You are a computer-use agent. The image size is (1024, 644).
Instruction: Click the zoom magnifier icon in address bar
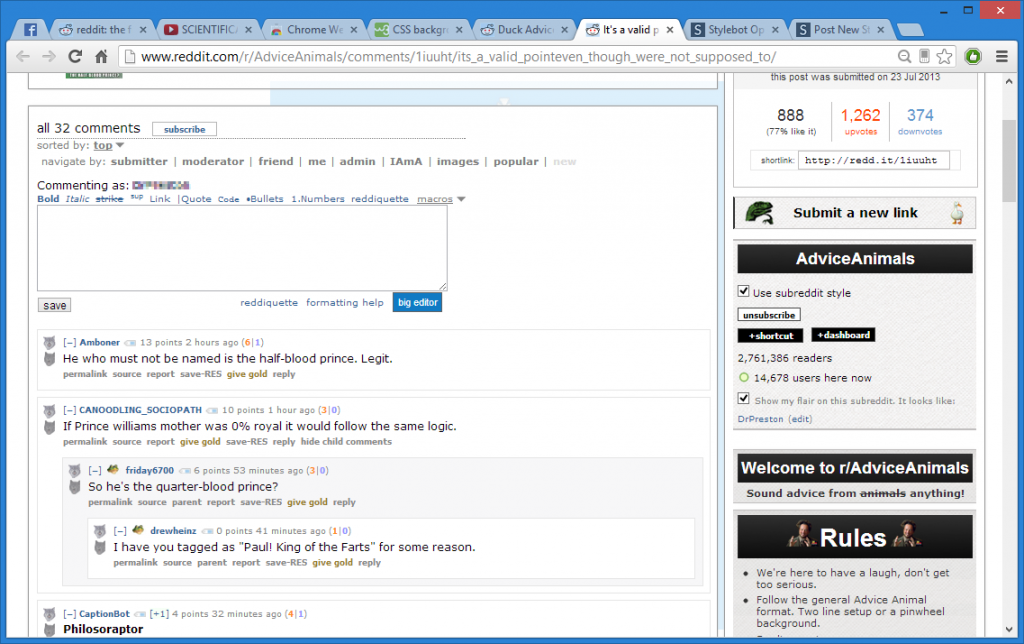(904, 57)
